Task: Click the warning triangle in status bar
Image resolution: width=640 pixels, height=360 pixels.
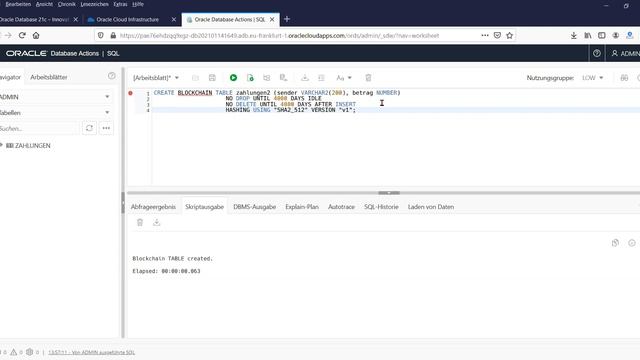Action: pos(13,352)
